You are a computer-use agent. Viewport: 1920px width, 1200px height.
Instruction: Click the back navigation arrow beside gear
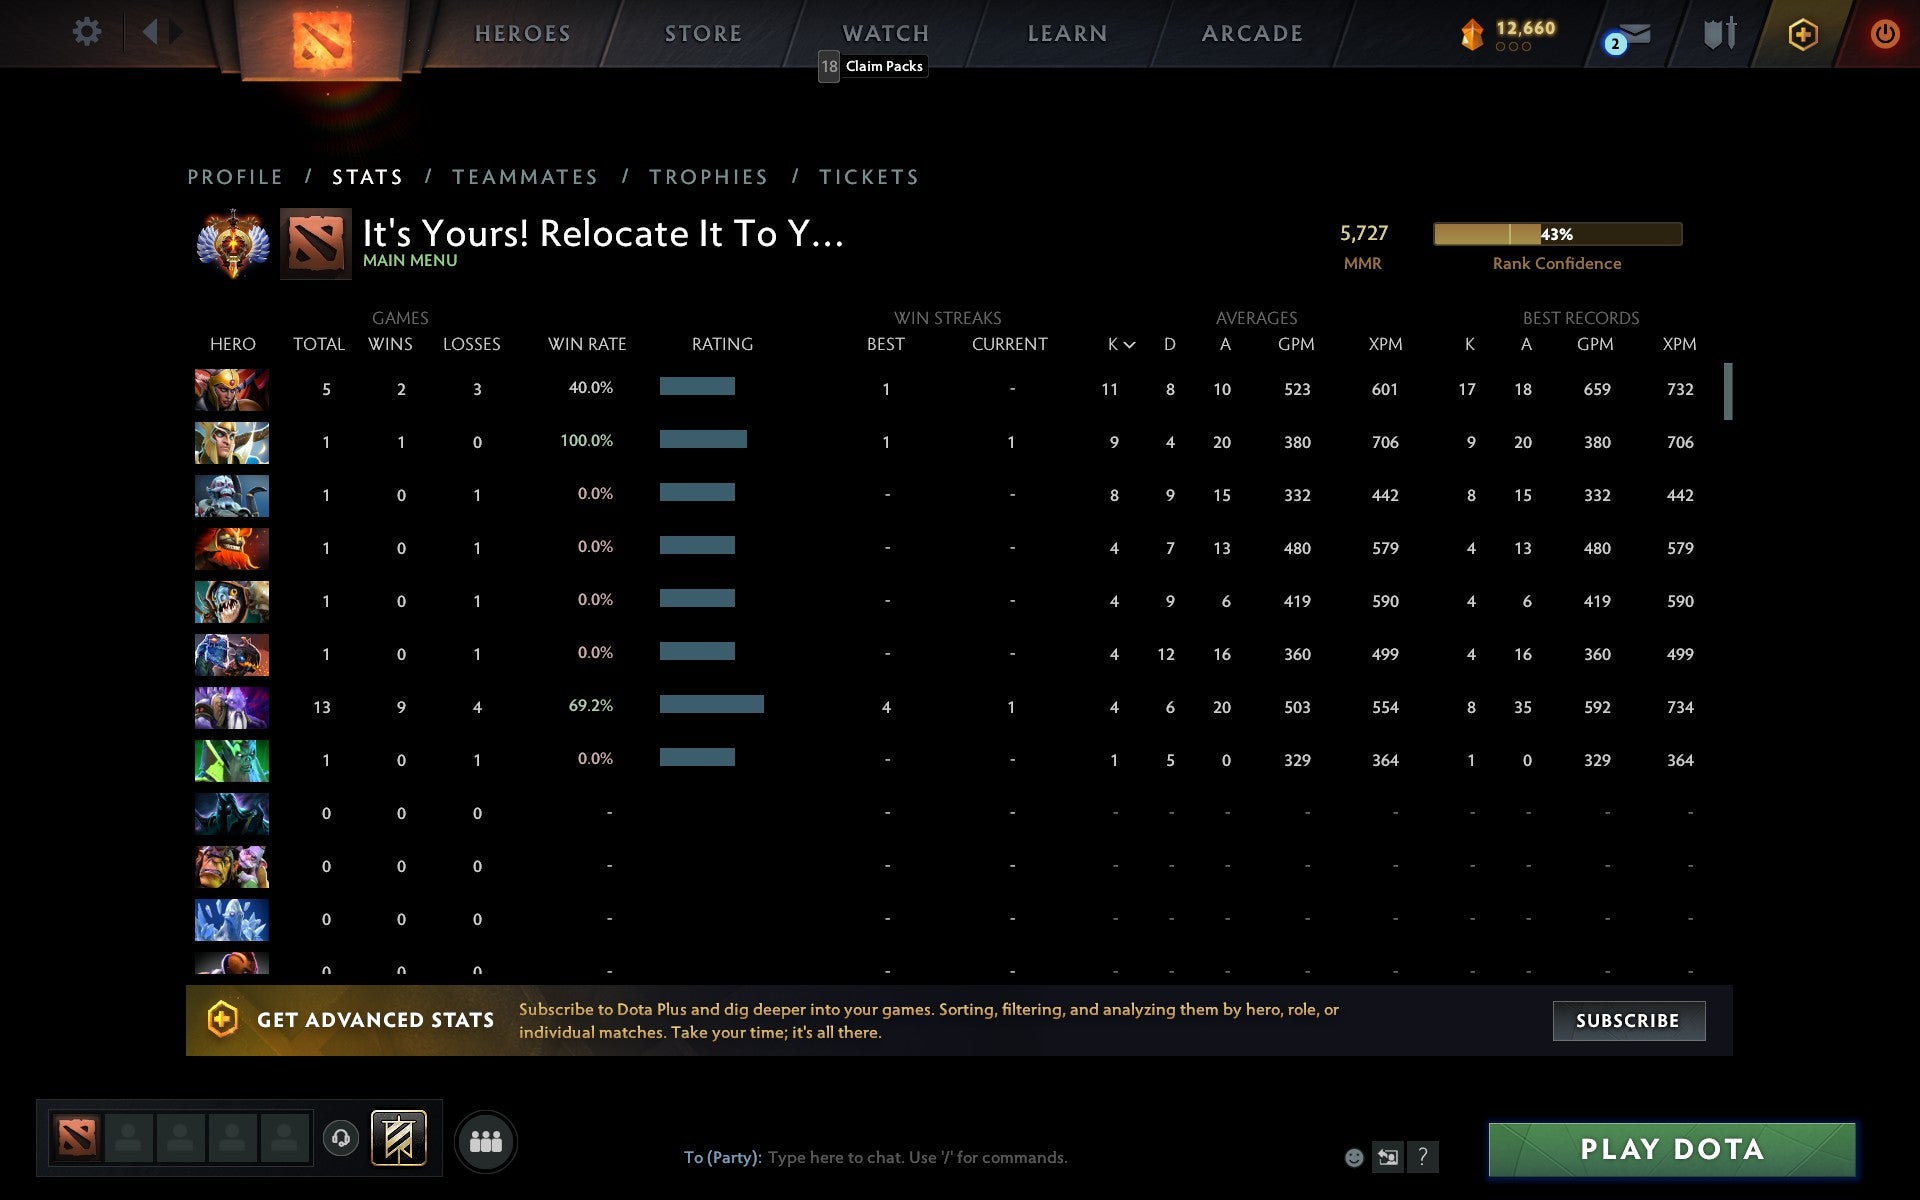151,32
